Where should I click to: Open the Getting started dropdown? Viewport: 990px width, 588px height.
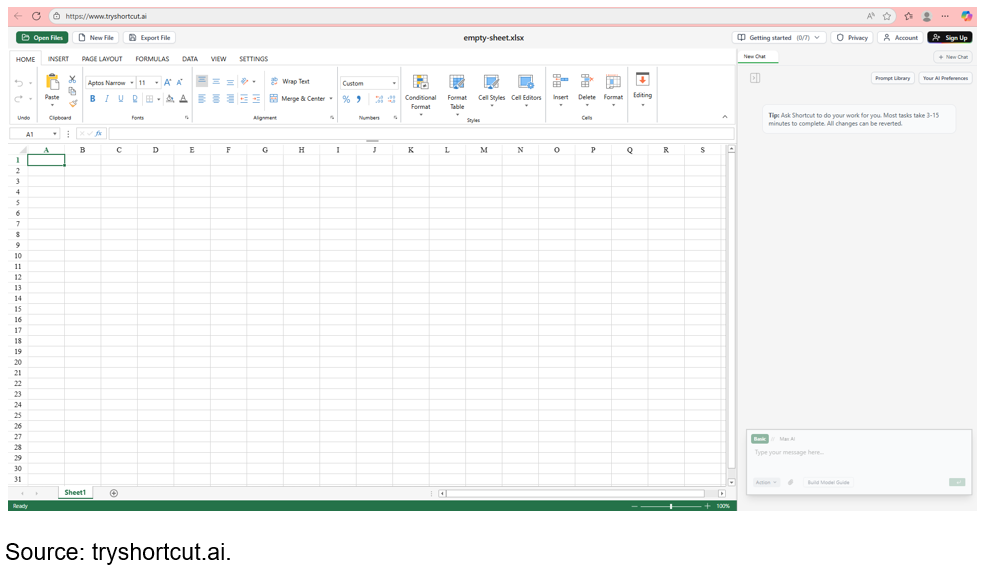tap(779, 37)
